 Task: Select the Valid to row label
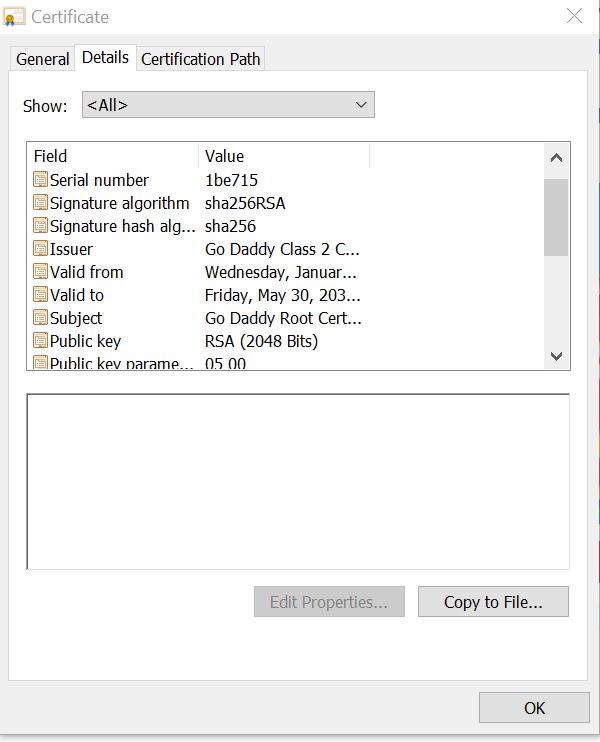click(x=77, y=295)
